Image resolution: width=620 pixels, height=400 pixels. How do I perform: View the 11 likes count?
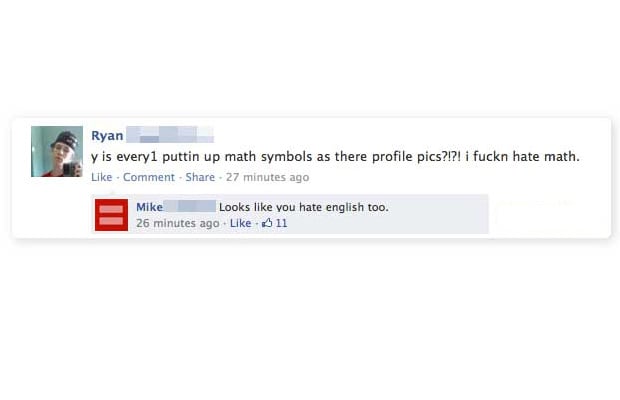point(282,223)
